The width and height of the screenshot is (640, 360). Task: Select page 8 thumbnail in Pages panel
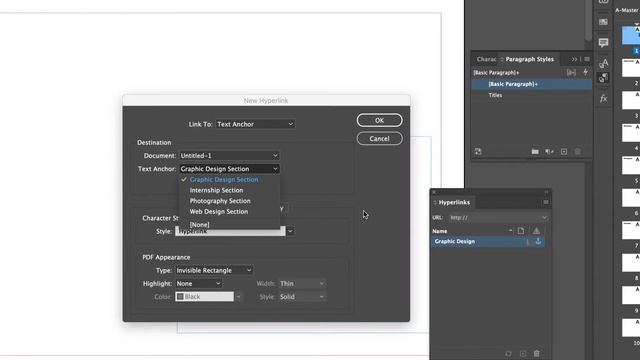tap(631, 263)
